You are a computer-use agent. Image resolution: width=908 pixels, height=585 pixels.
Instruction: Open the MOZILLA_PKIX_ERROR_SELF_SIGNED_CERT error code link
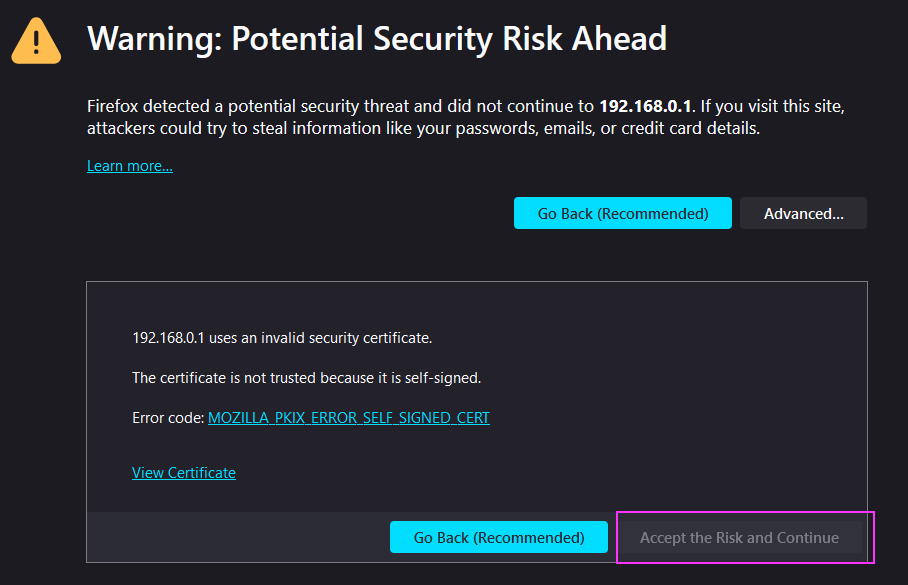click(349, 418)
